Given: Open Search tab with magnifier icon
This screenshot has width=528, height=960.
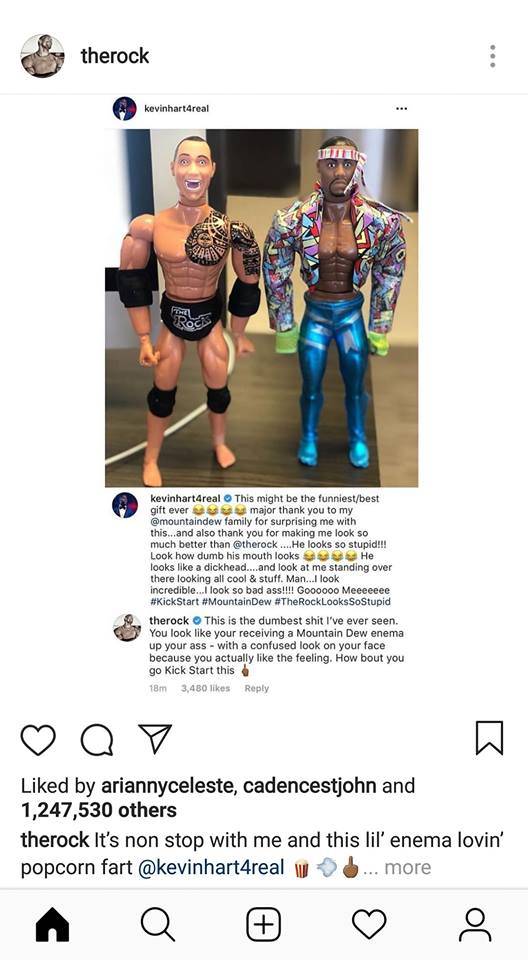Looking at the screenshot, I should 158,924.
